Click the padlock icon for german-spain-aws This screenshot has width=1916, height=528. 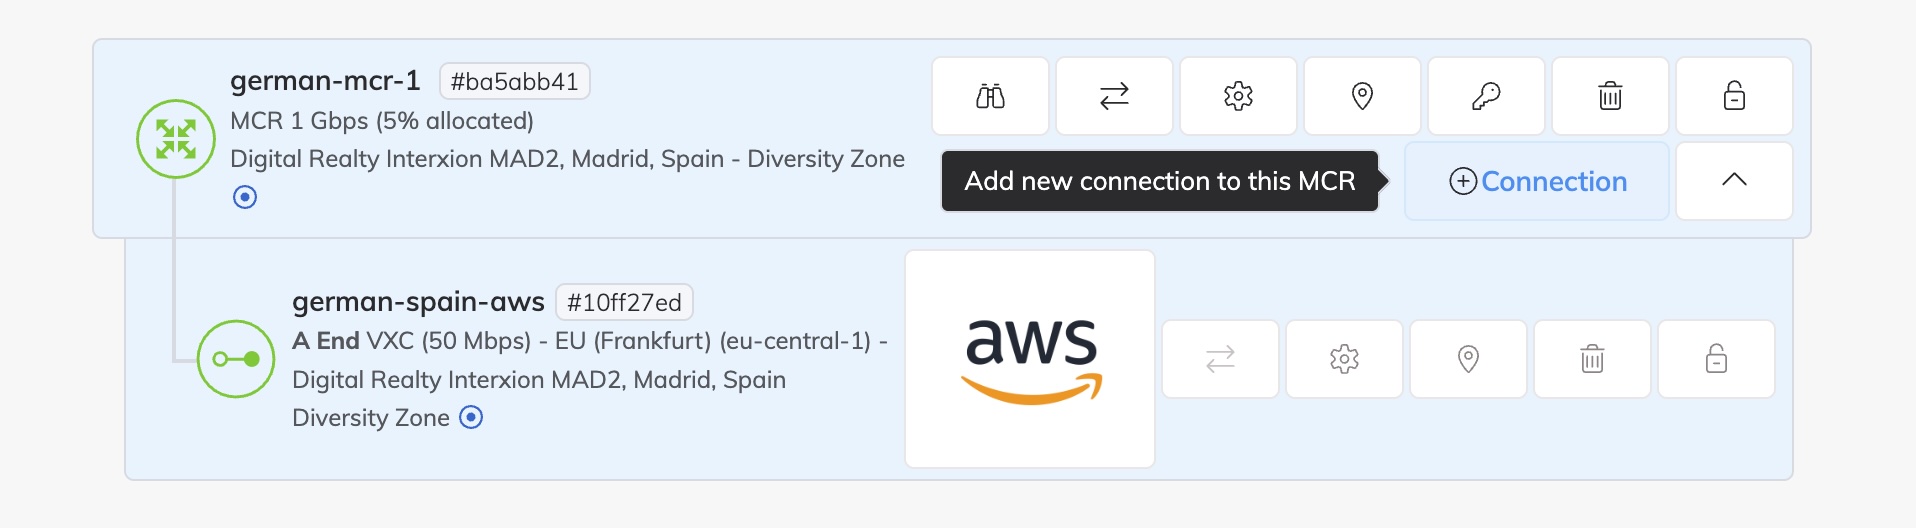click(1716, 359)
